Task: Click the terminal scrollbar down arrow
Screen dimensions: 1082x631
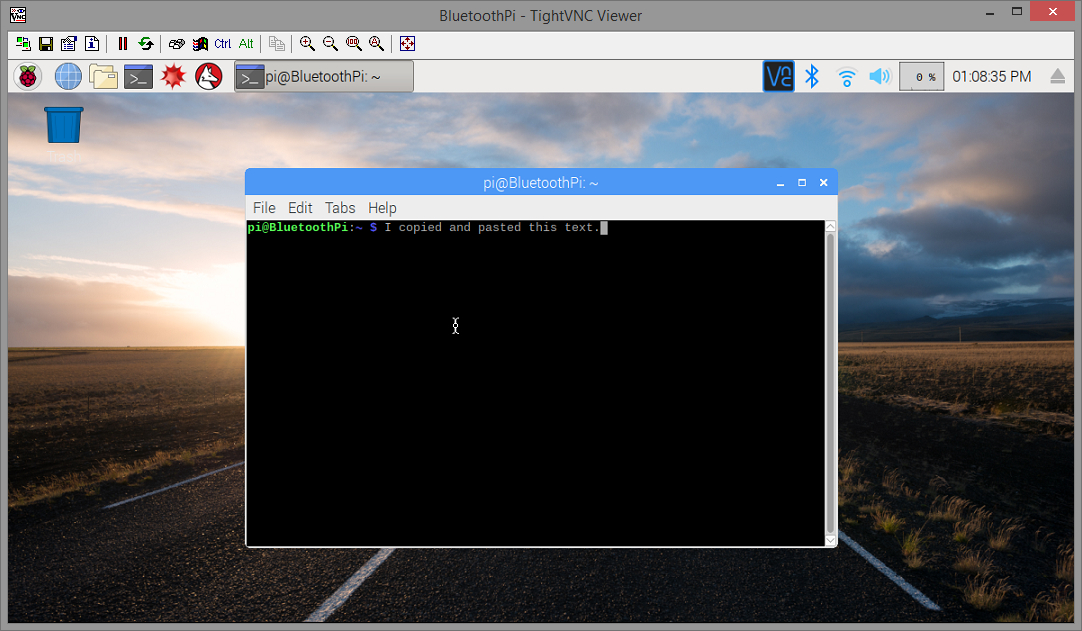Action: pyautogui.click(x=830, y=540)
